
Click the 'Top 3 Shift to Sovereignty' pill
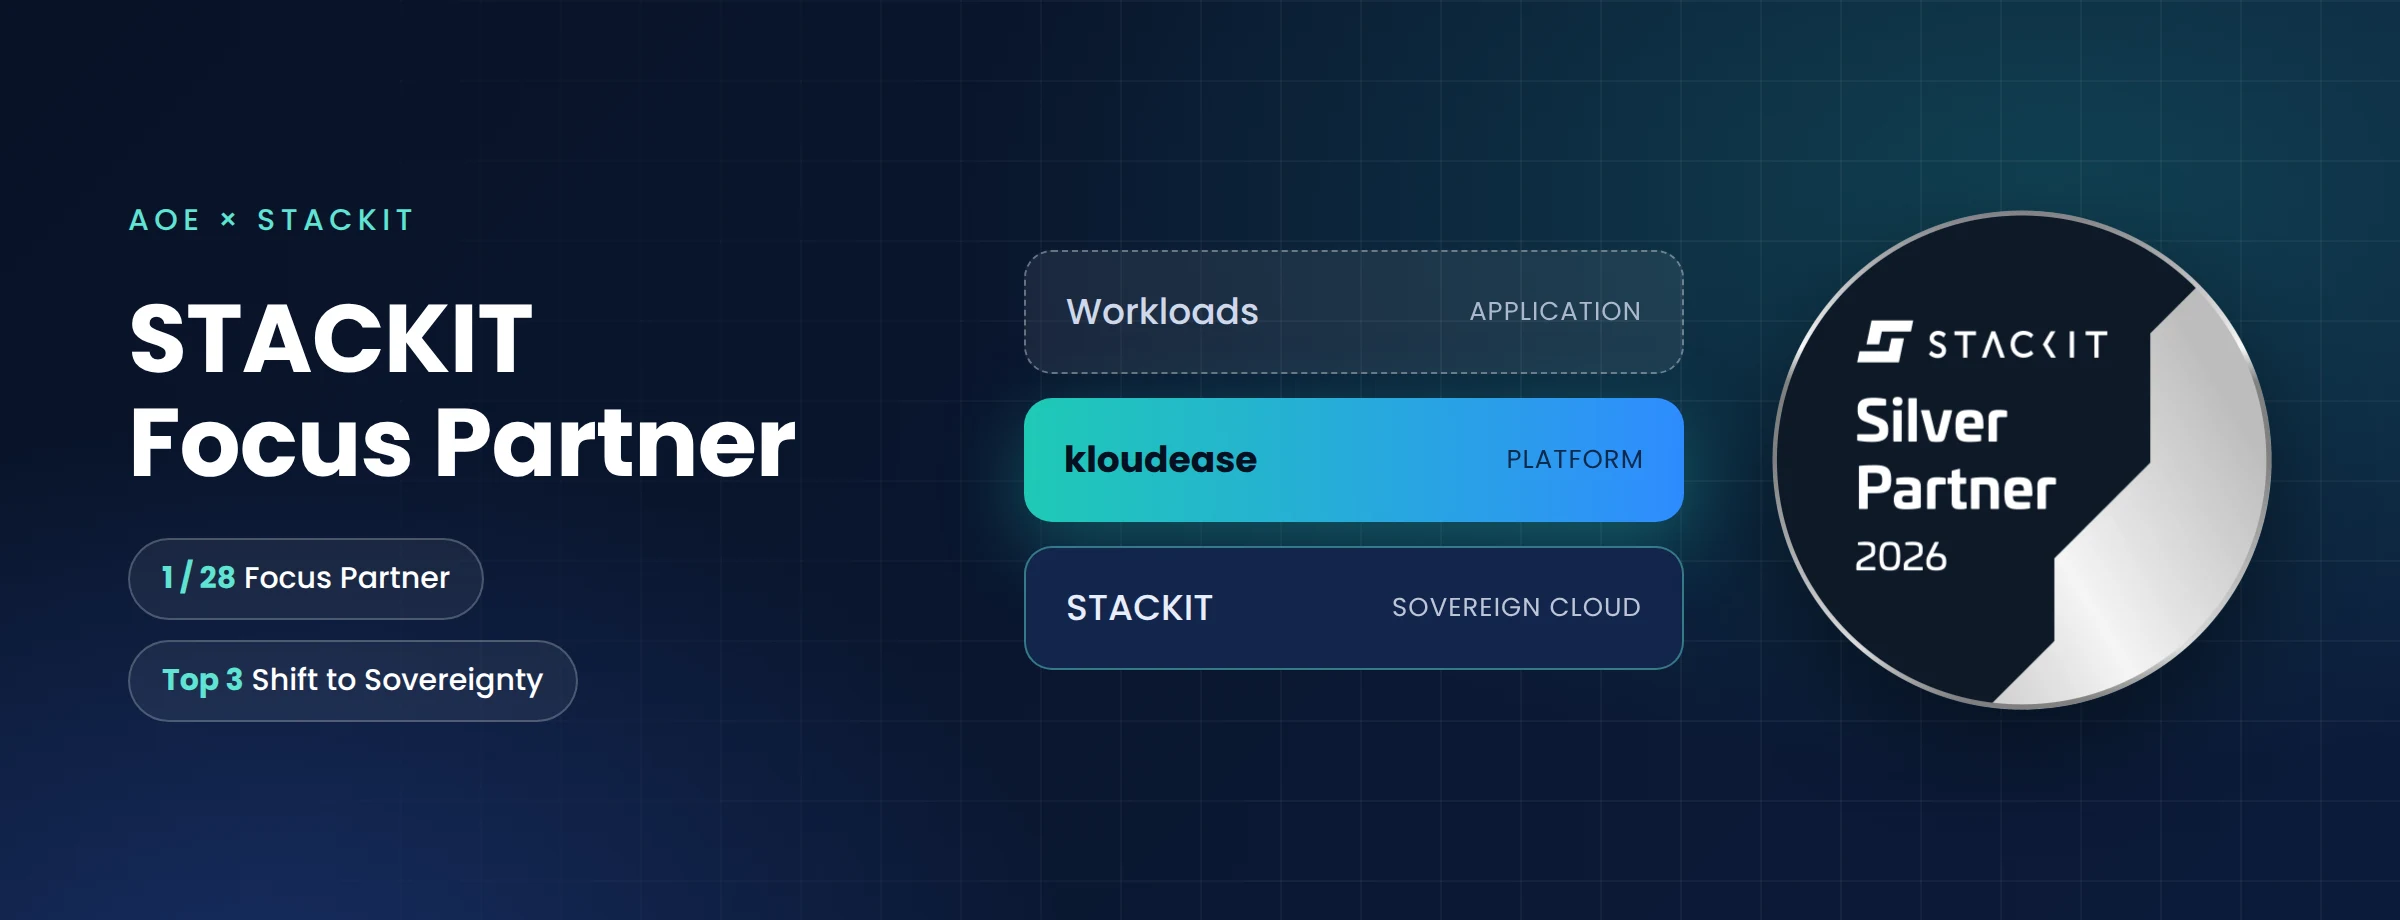[x=353, y=681]
